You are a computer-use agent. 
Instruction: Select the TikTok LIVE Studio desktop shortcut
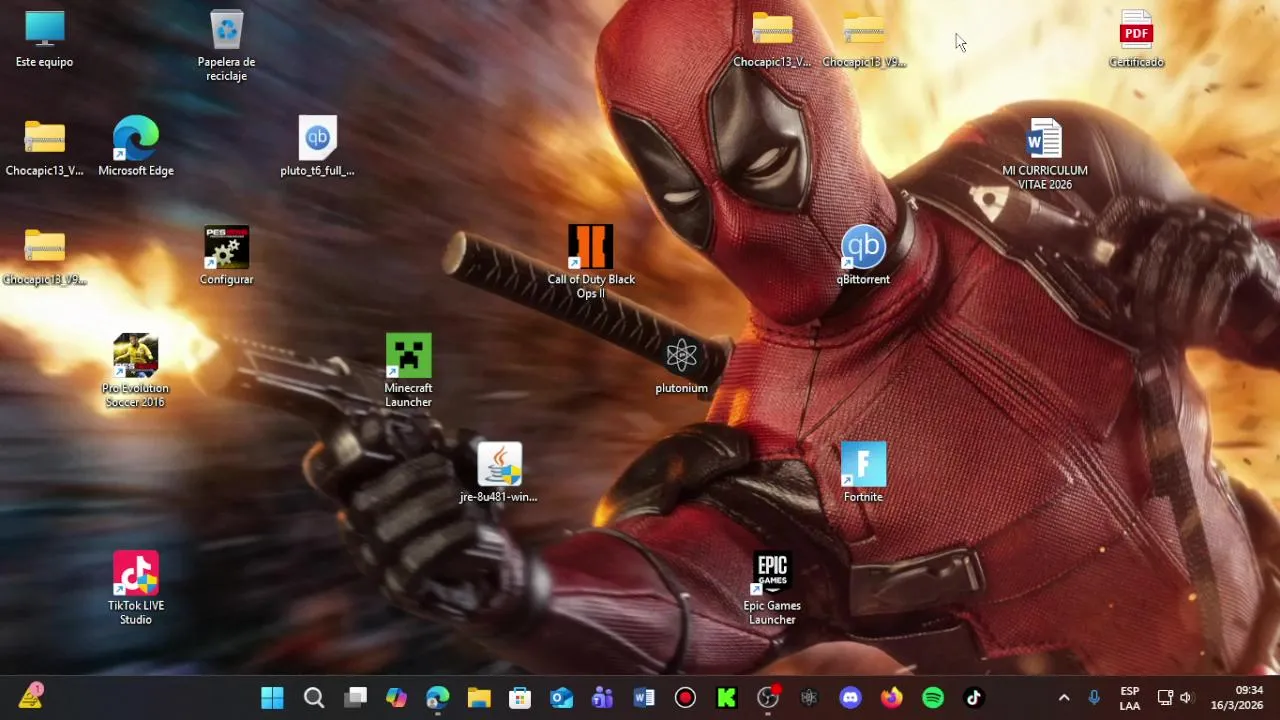click(x=136, y=590)
